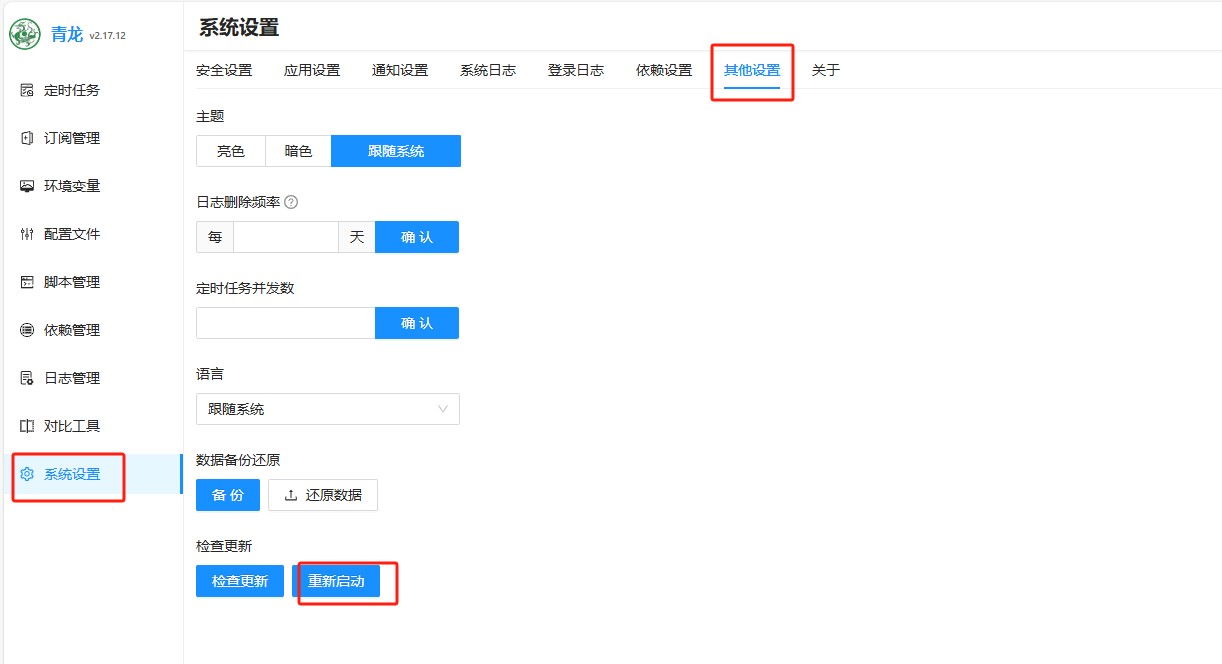This screenshot has width=1222, height=664.
Task: Click the 备份 button
Action: tap(228, 495)
